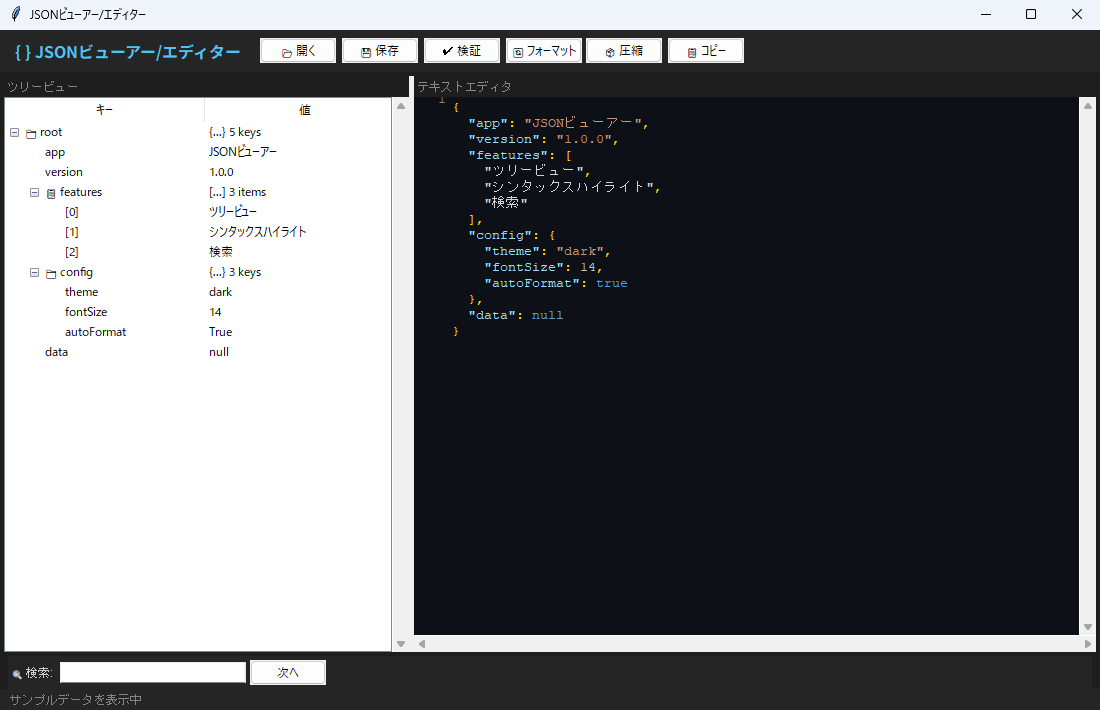Viewport: 1100px width, 710px height.
Task: Collapse the root tree node
Action: pyautogui.click(x=14, y=132)
